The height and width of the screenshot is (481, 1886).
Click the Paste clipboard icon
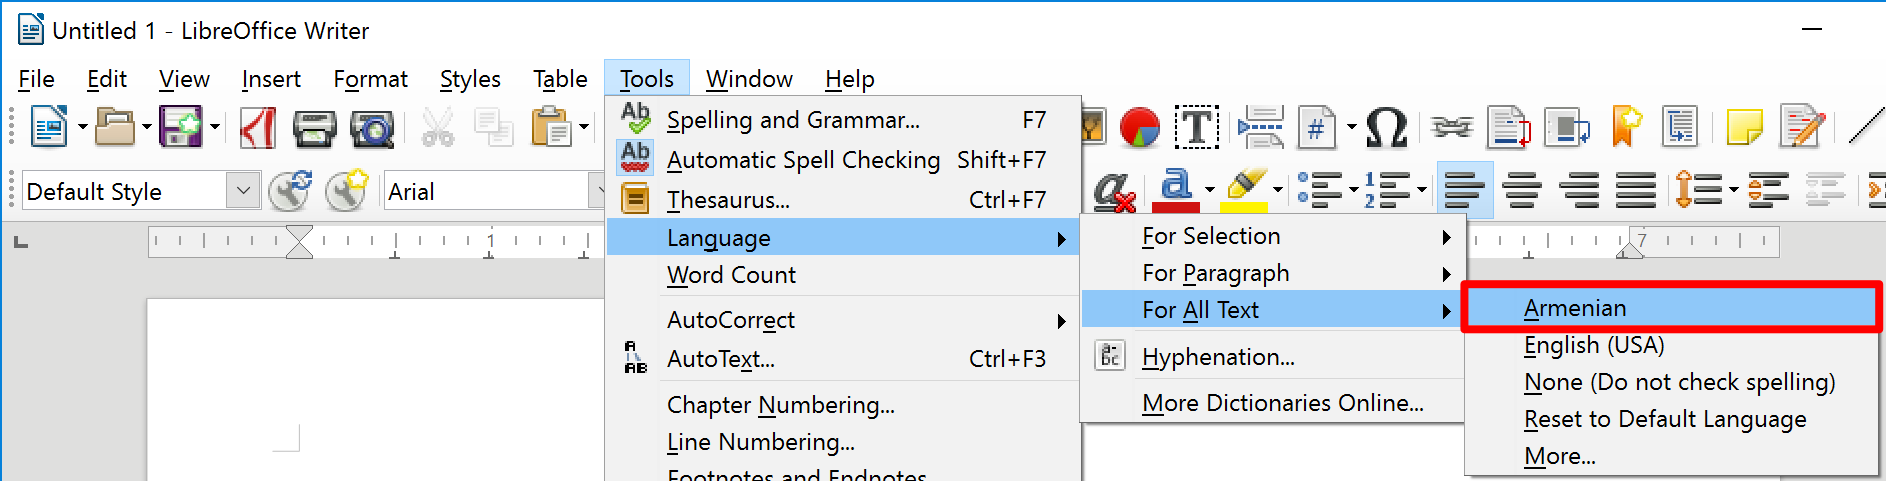(x=550, y=127)
